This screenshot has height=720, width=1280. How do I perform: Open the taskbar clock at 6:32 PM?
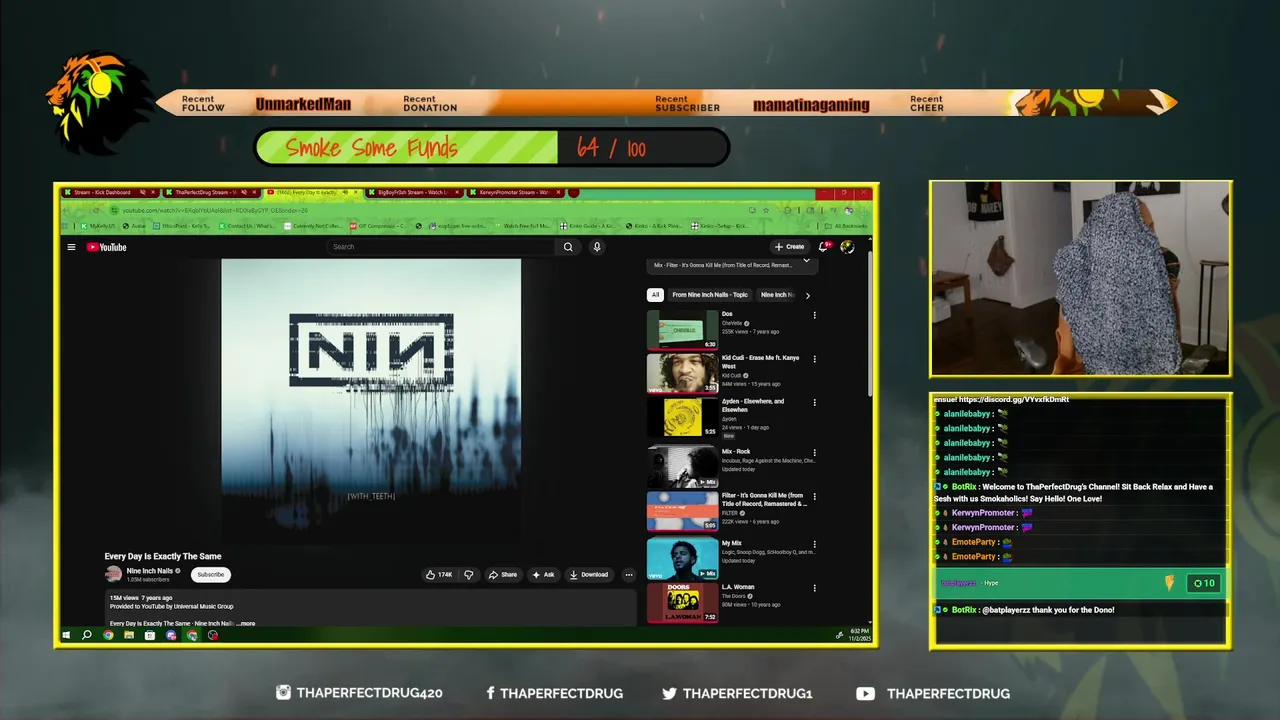860,635
